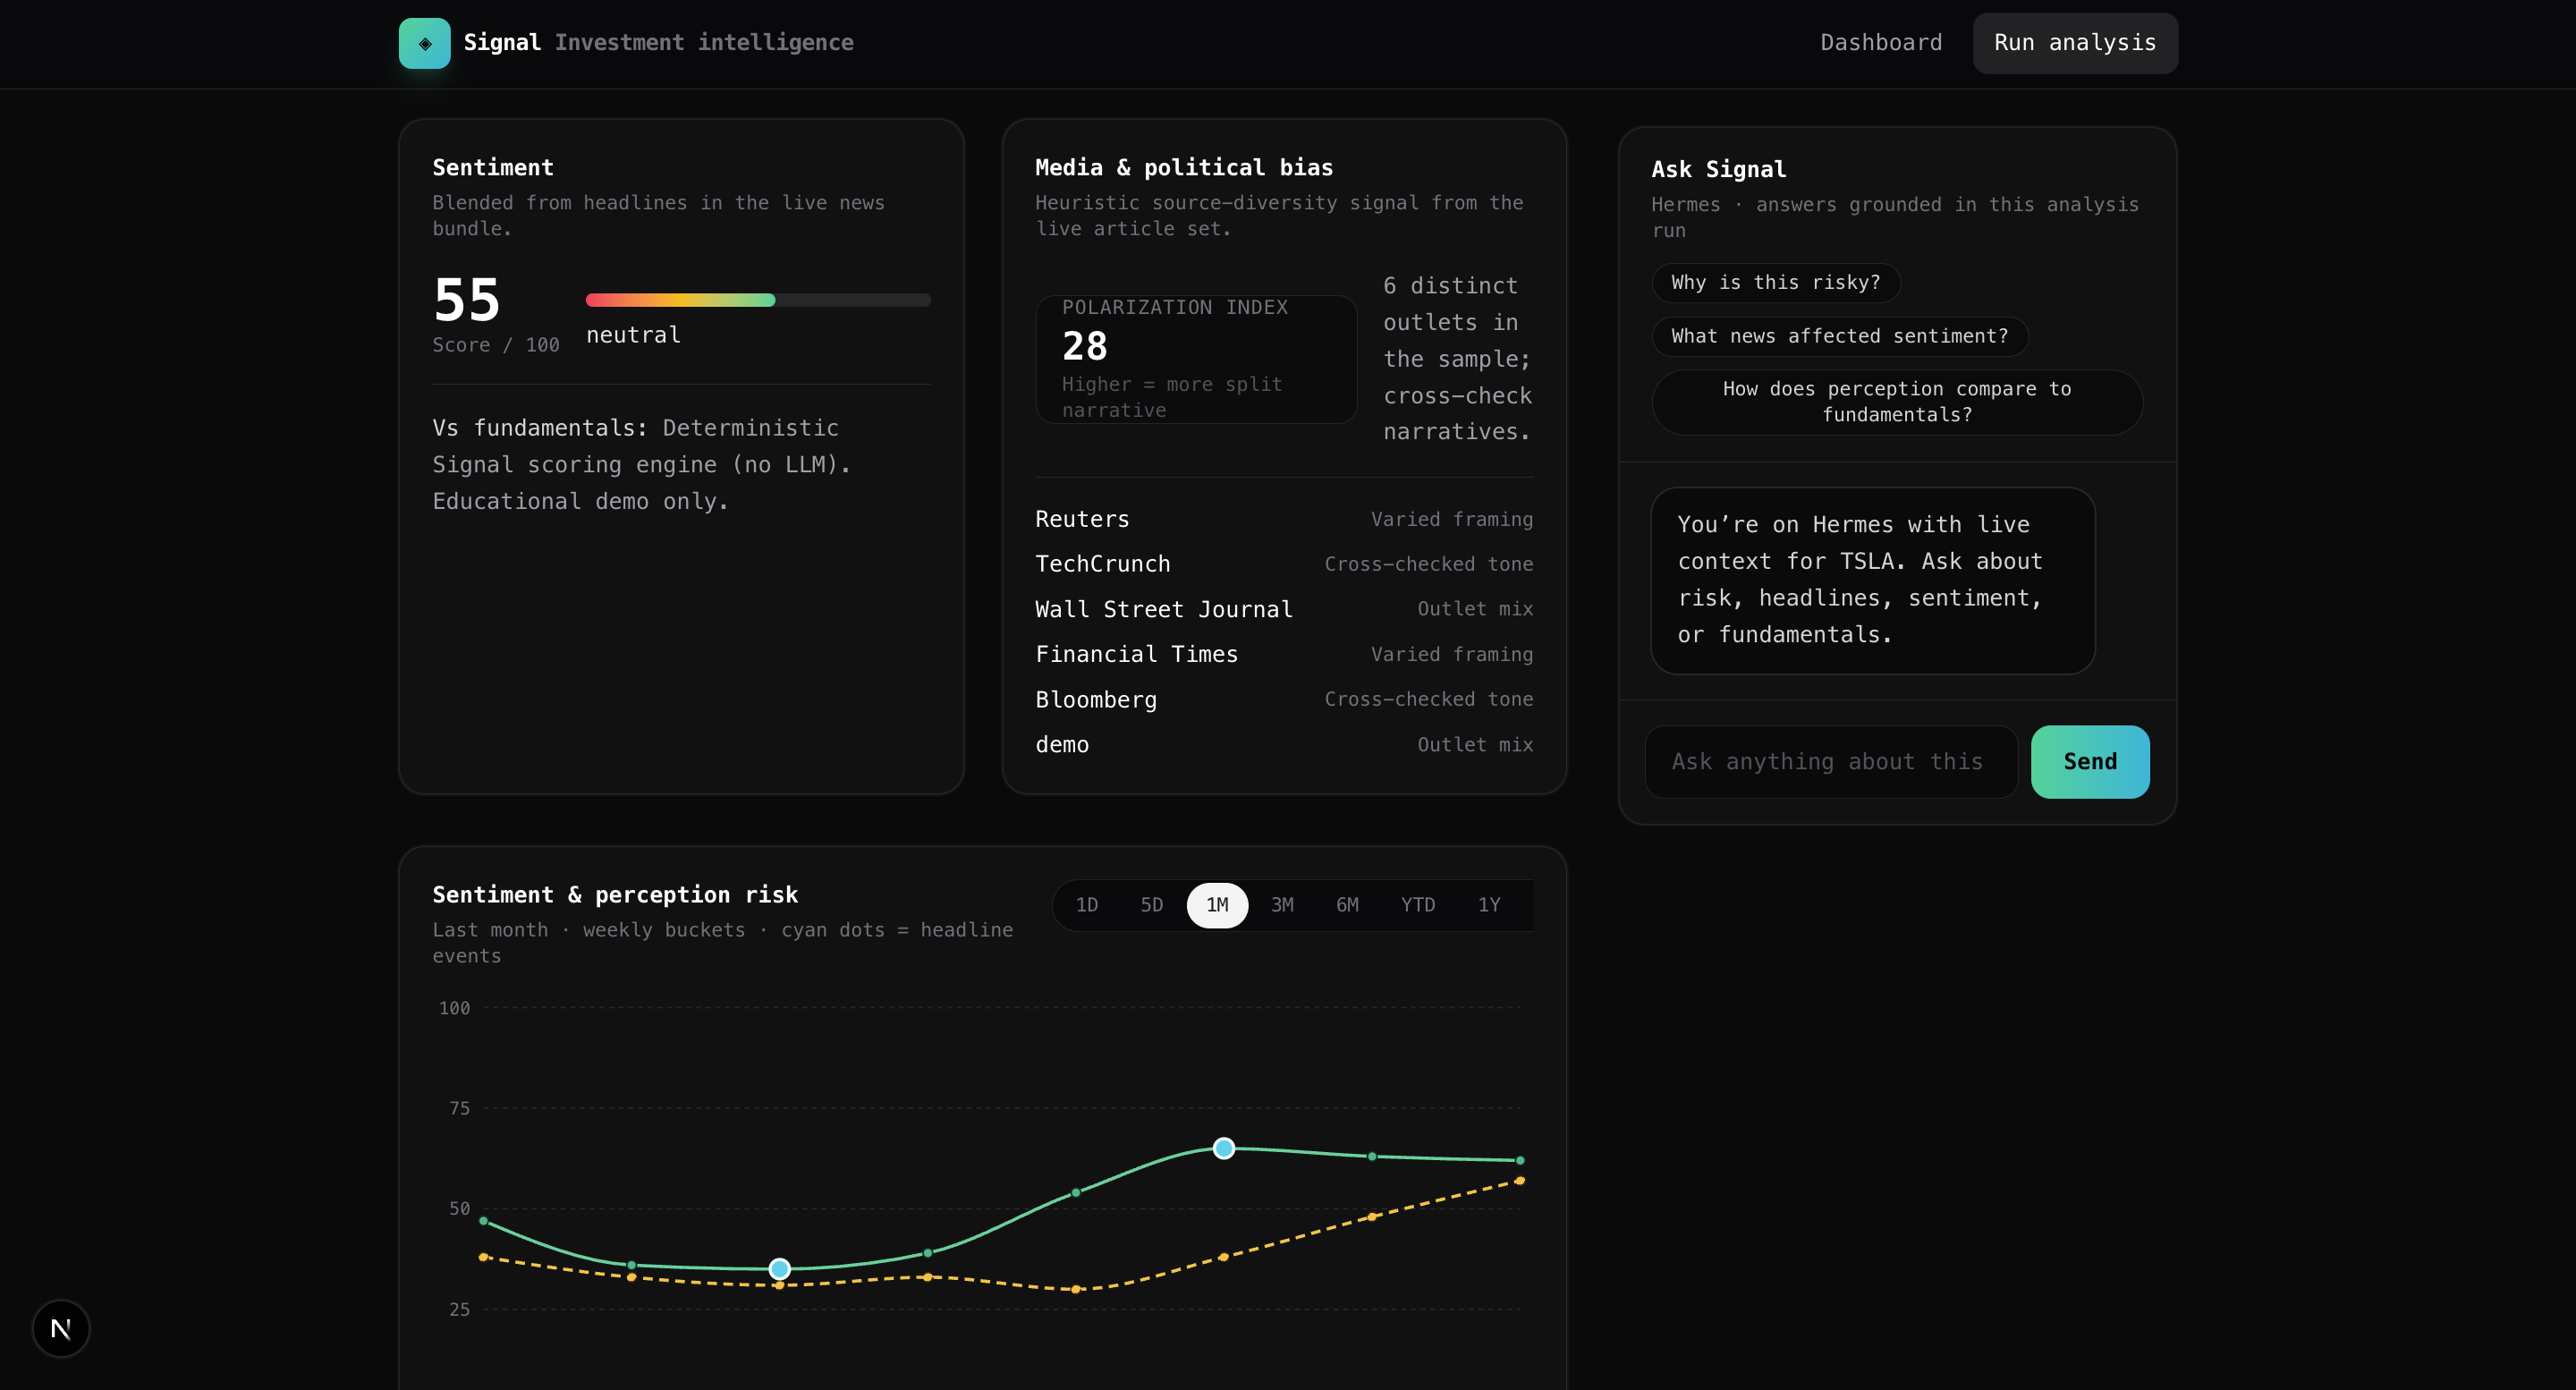Screen dimensions: 2576x1390
Task: Switch chart to 3M range
Action: tap(1281, 905)
